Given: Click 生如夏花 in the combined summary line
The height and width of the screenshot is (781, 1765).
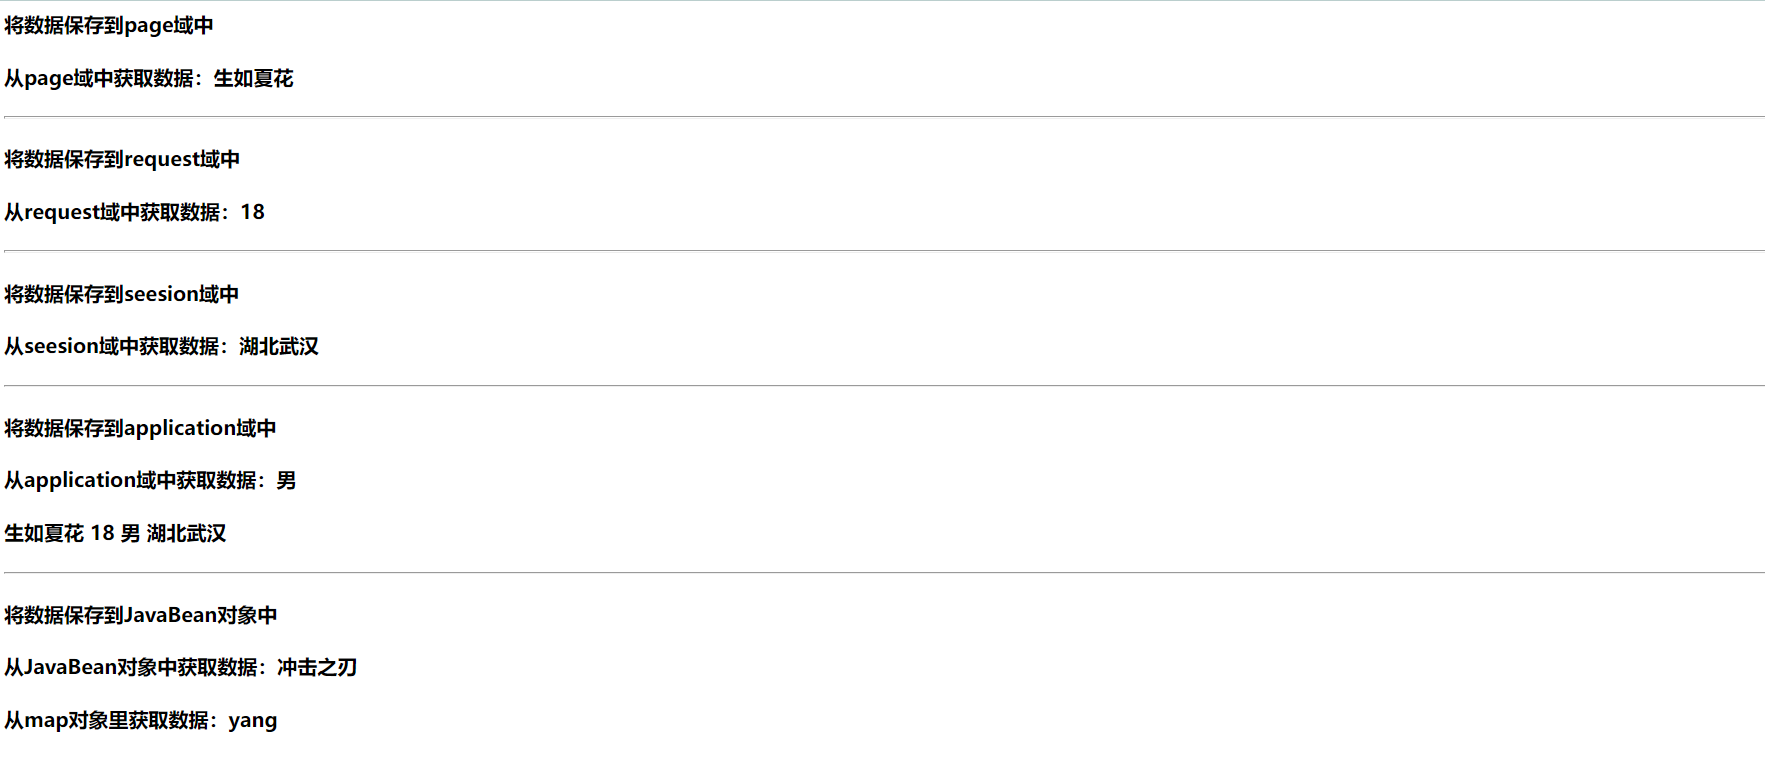Looking at the screenshot, I should pos(44,534).
